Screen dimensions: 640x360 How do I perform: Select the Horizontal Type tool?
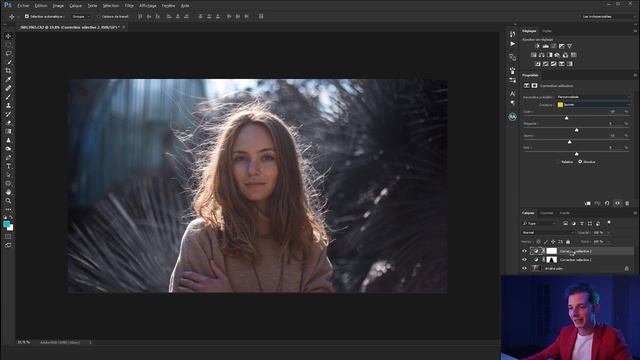tap(8, 166)
